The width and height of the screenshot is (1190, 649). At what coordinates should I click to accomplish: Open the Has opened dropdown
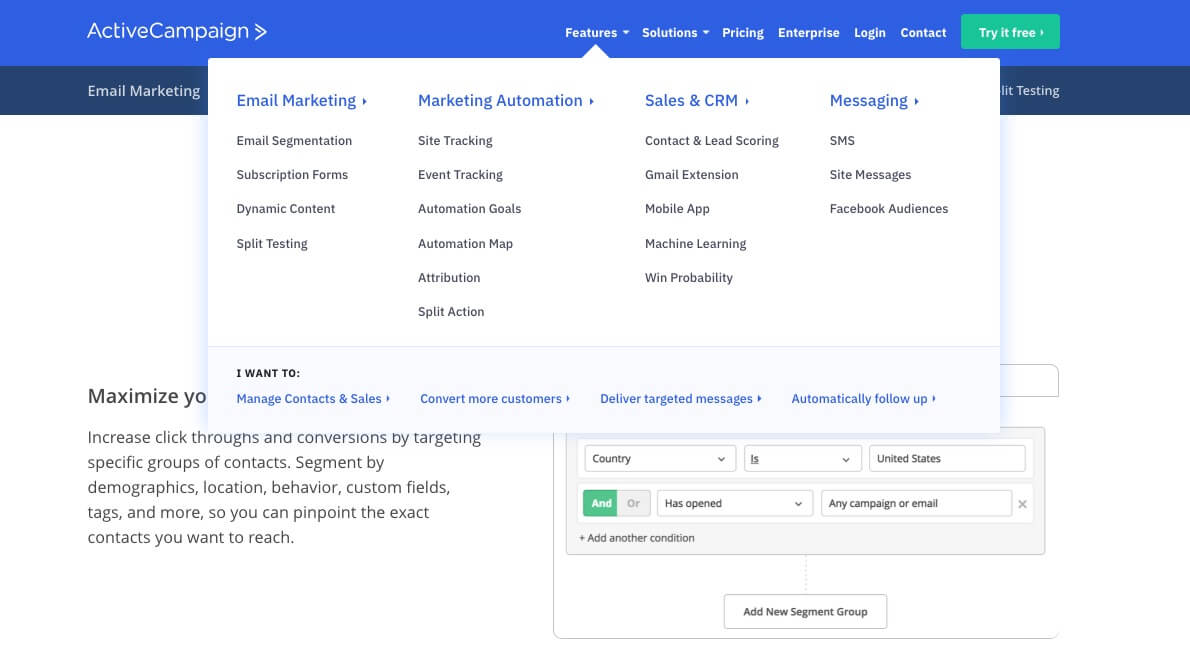(735, 503)
